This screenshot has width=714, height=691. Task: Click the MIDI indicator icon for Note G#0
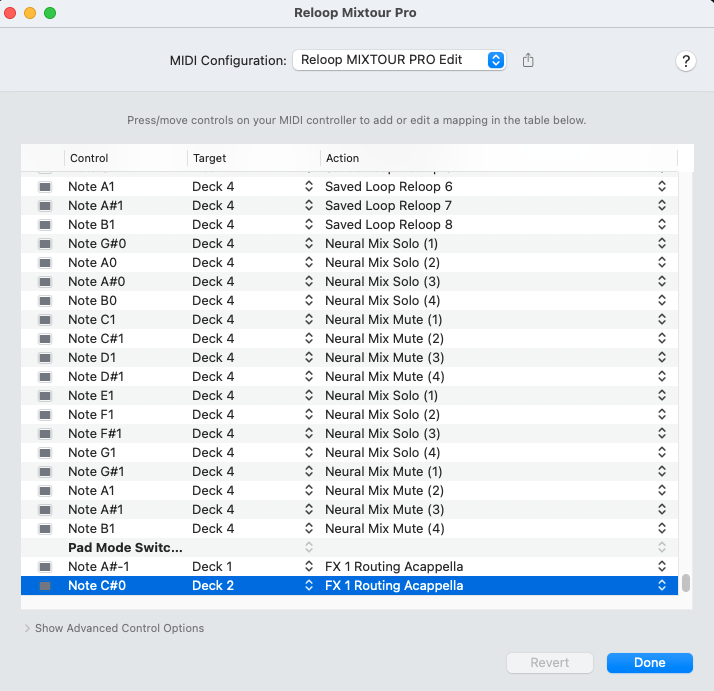(x=45, y=244)
